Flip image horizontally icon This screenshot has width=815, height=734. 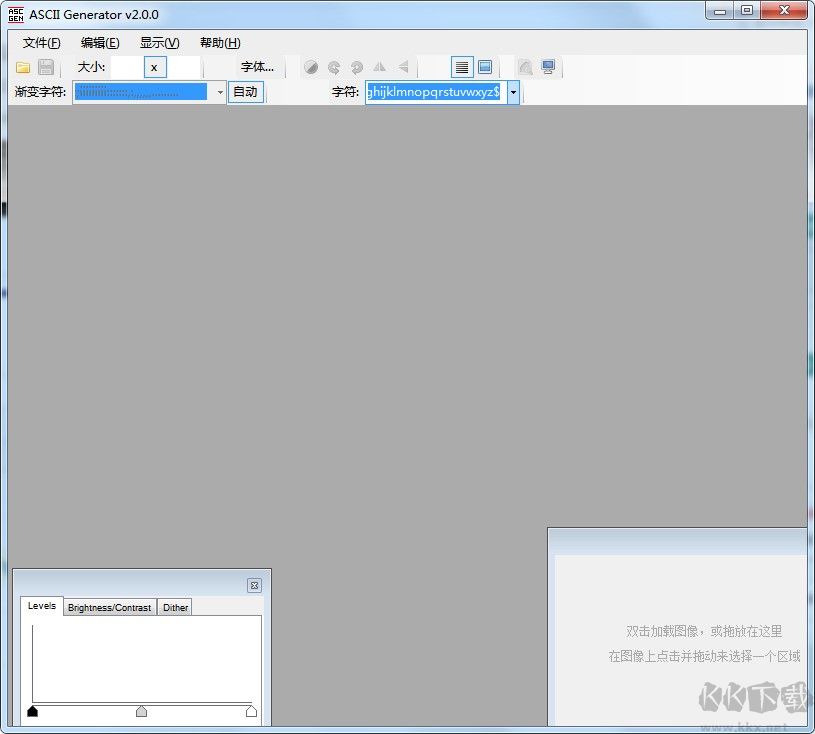[x=380, y=68]
